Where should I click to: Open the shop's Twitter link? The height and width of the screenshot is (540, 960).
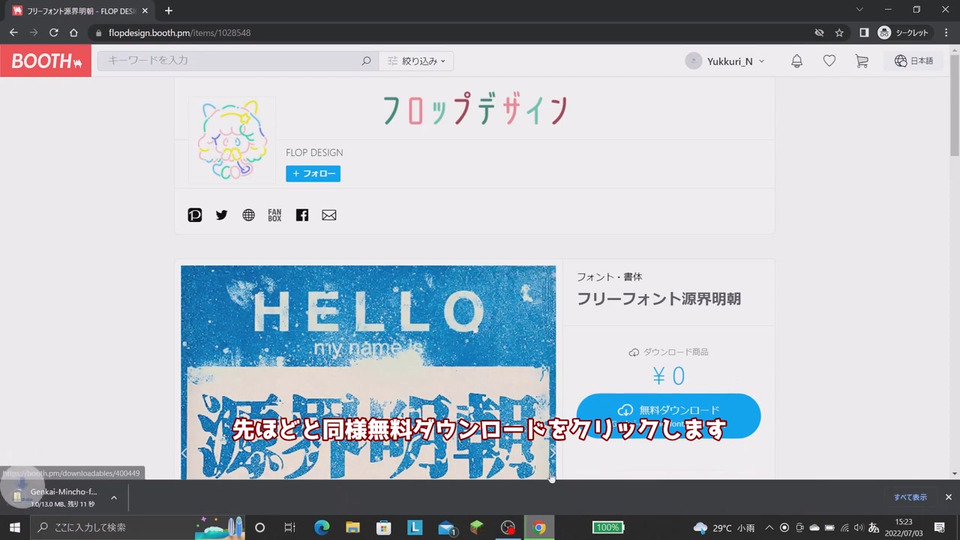click(222, 215)
